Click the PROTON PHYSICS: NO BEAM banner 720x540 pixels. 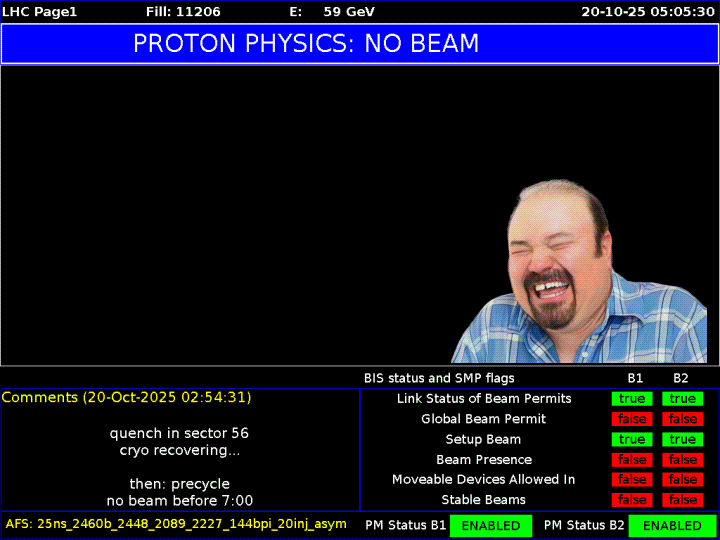click(306, 44)
